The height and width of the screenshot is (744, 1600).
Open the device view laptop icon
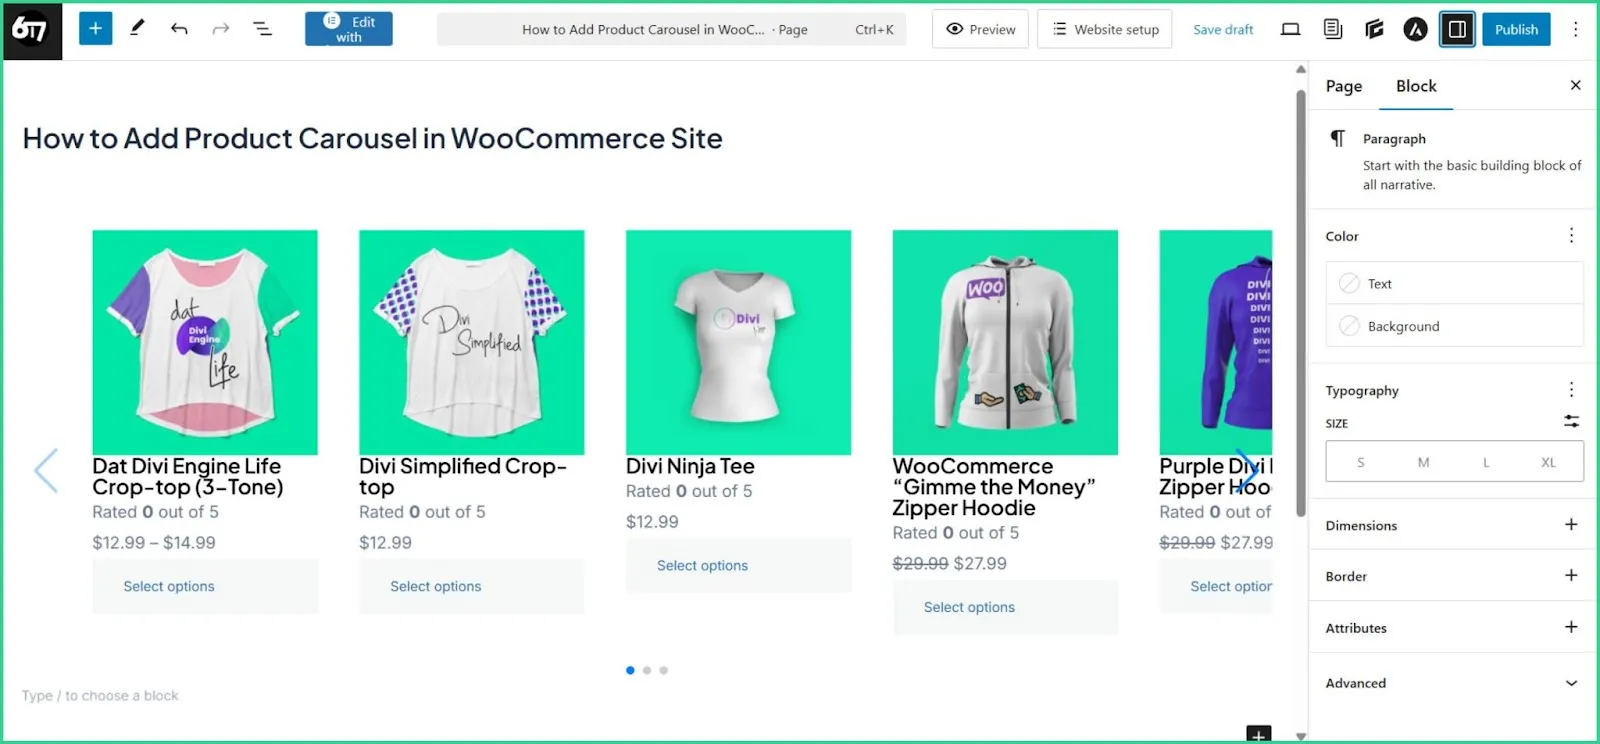[x=1291, y=29]
